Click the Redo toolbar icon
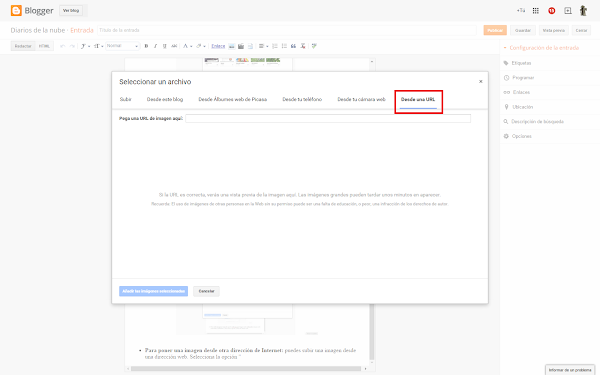Image resolution: width=600 pixels, height=375 pixels. 72,46
